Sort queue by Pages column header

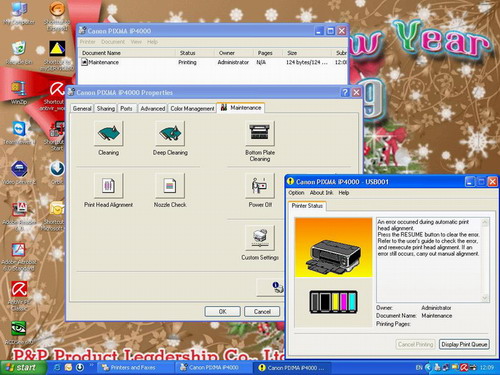point(268,53)
